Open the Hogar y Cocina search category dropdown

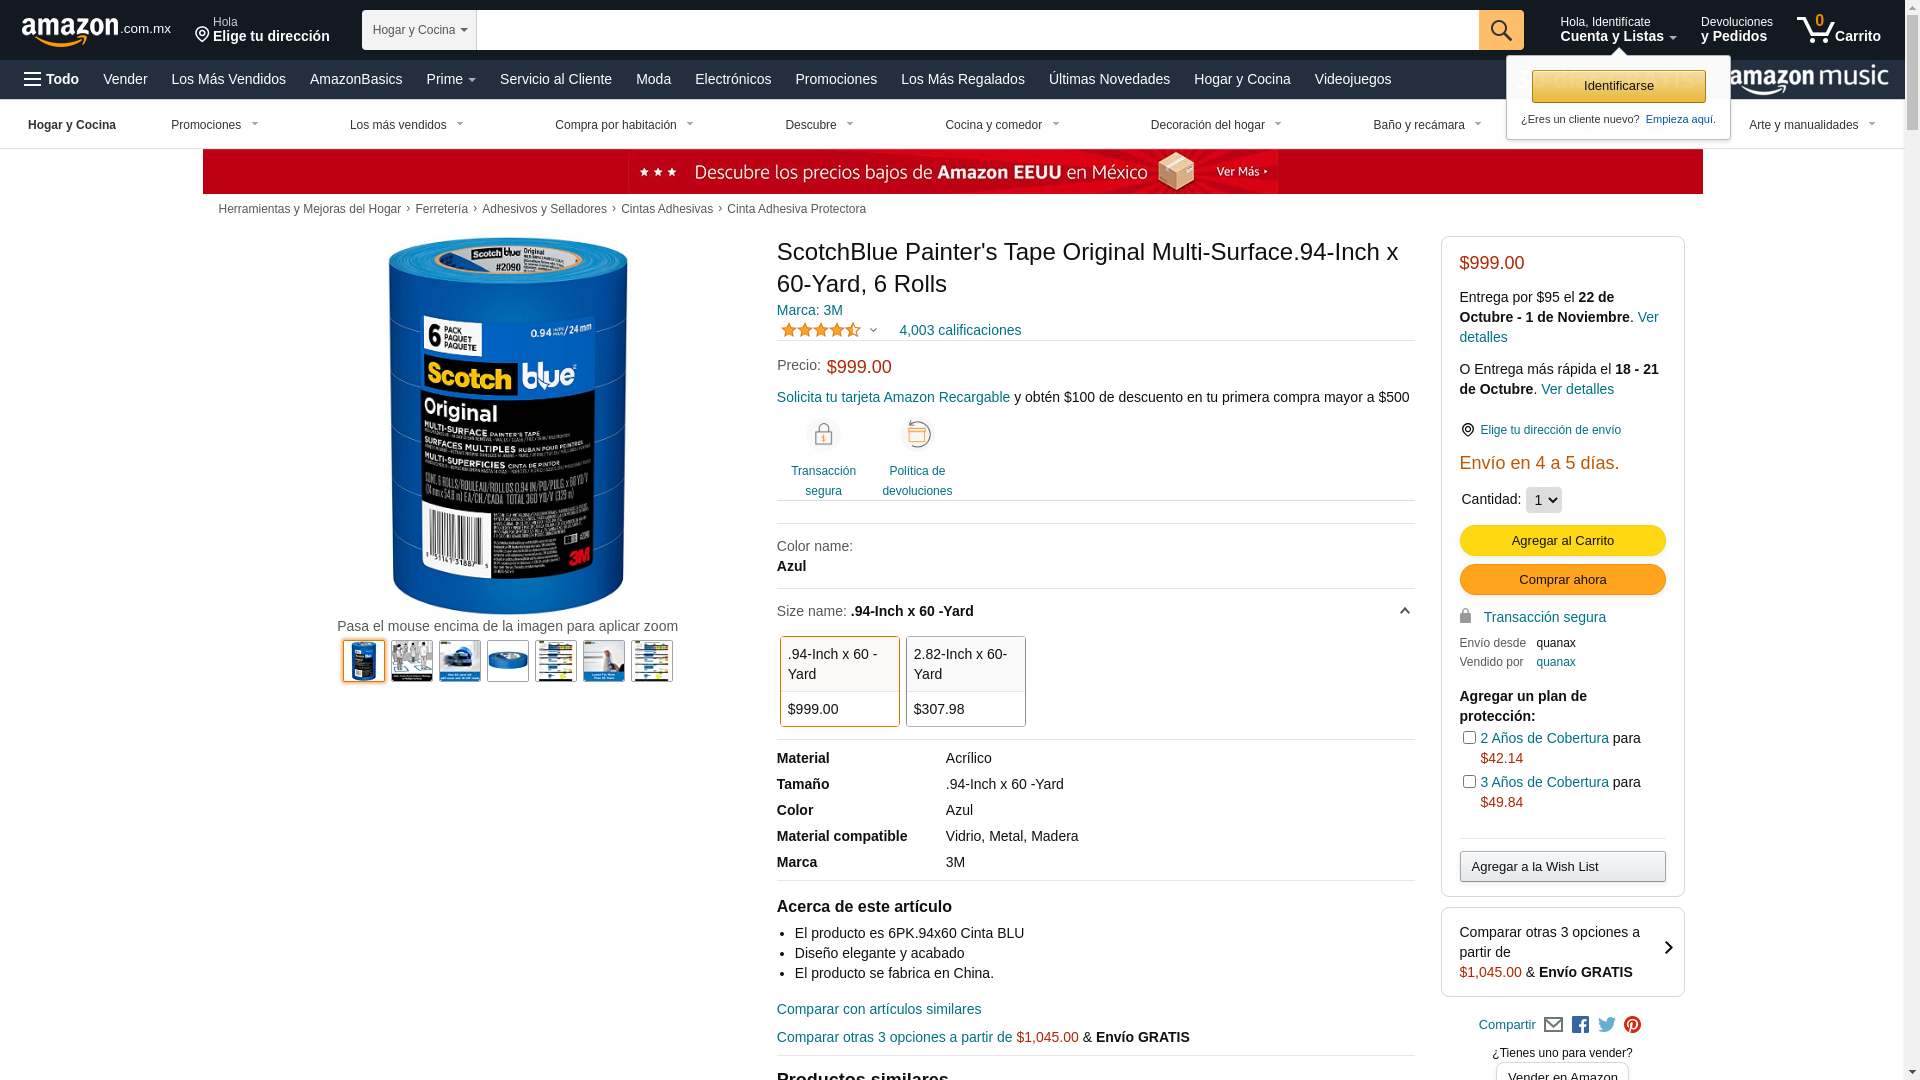point(419,30)
